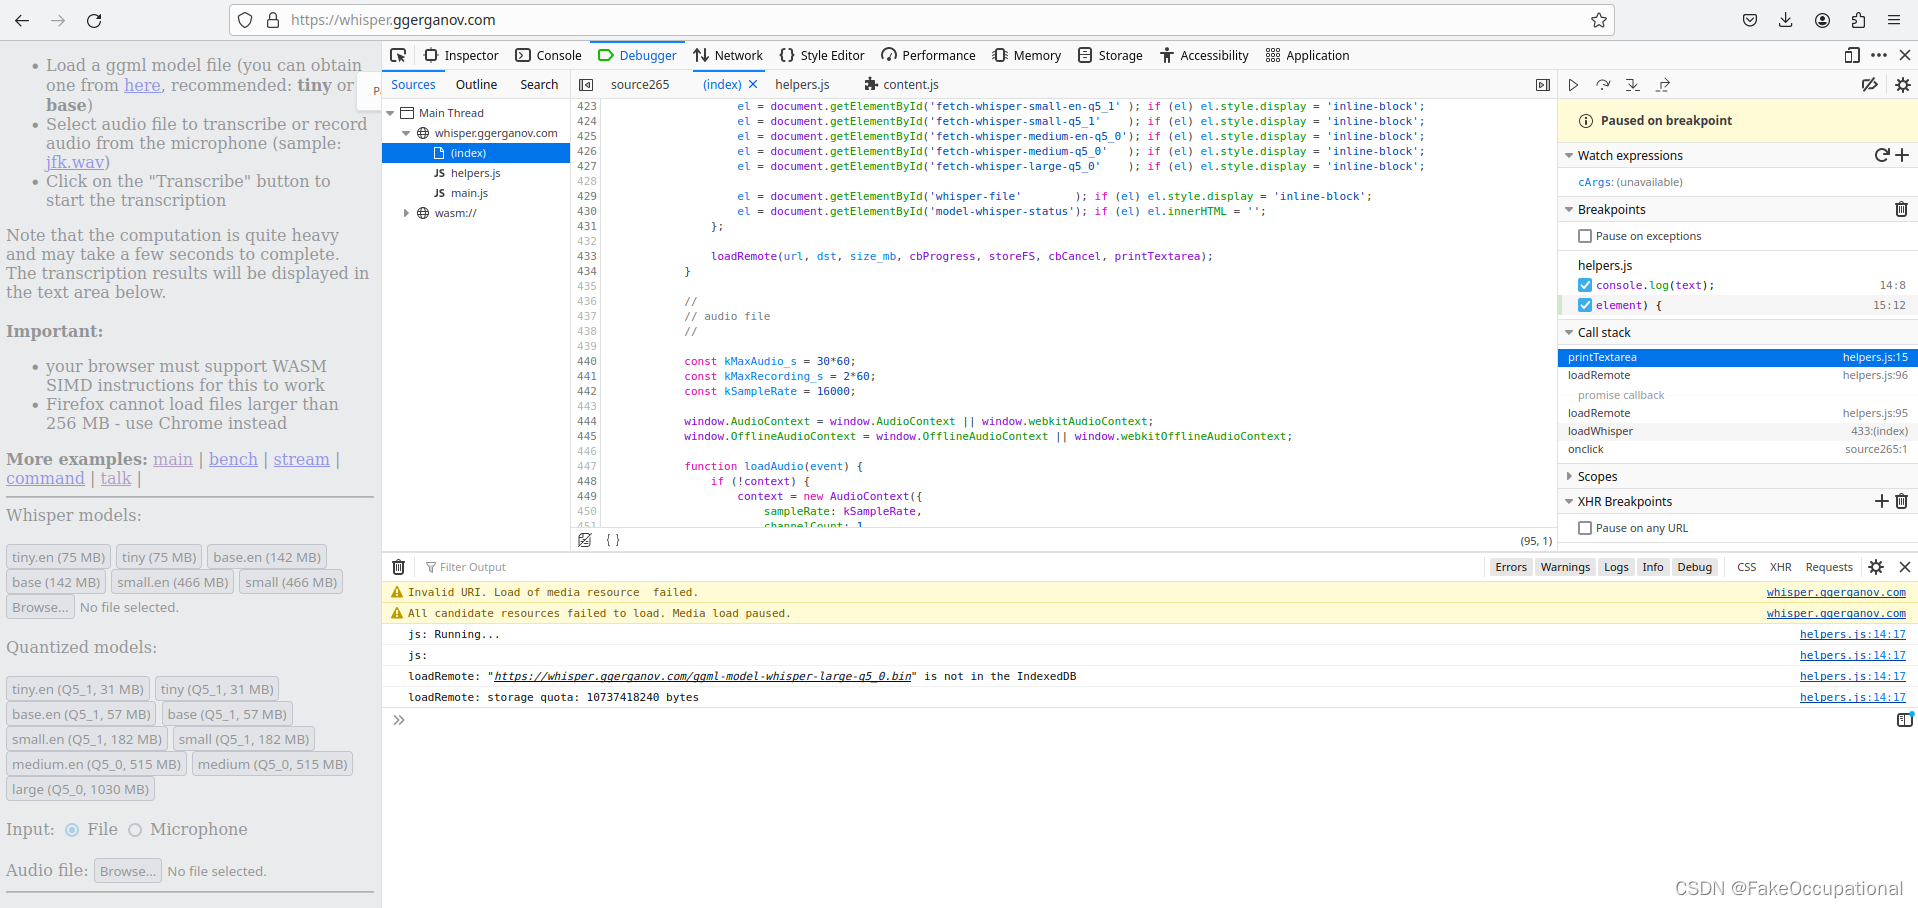Switch console to multi-line editor mode icon
The height and width of the screenshot is (908, 1918).
tap(1905, 720)
